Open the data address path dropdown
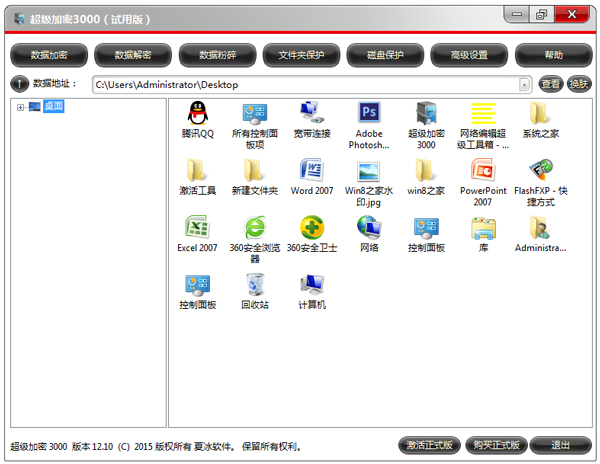The height and width of the screenshot is (464, 600). [524, 85]
